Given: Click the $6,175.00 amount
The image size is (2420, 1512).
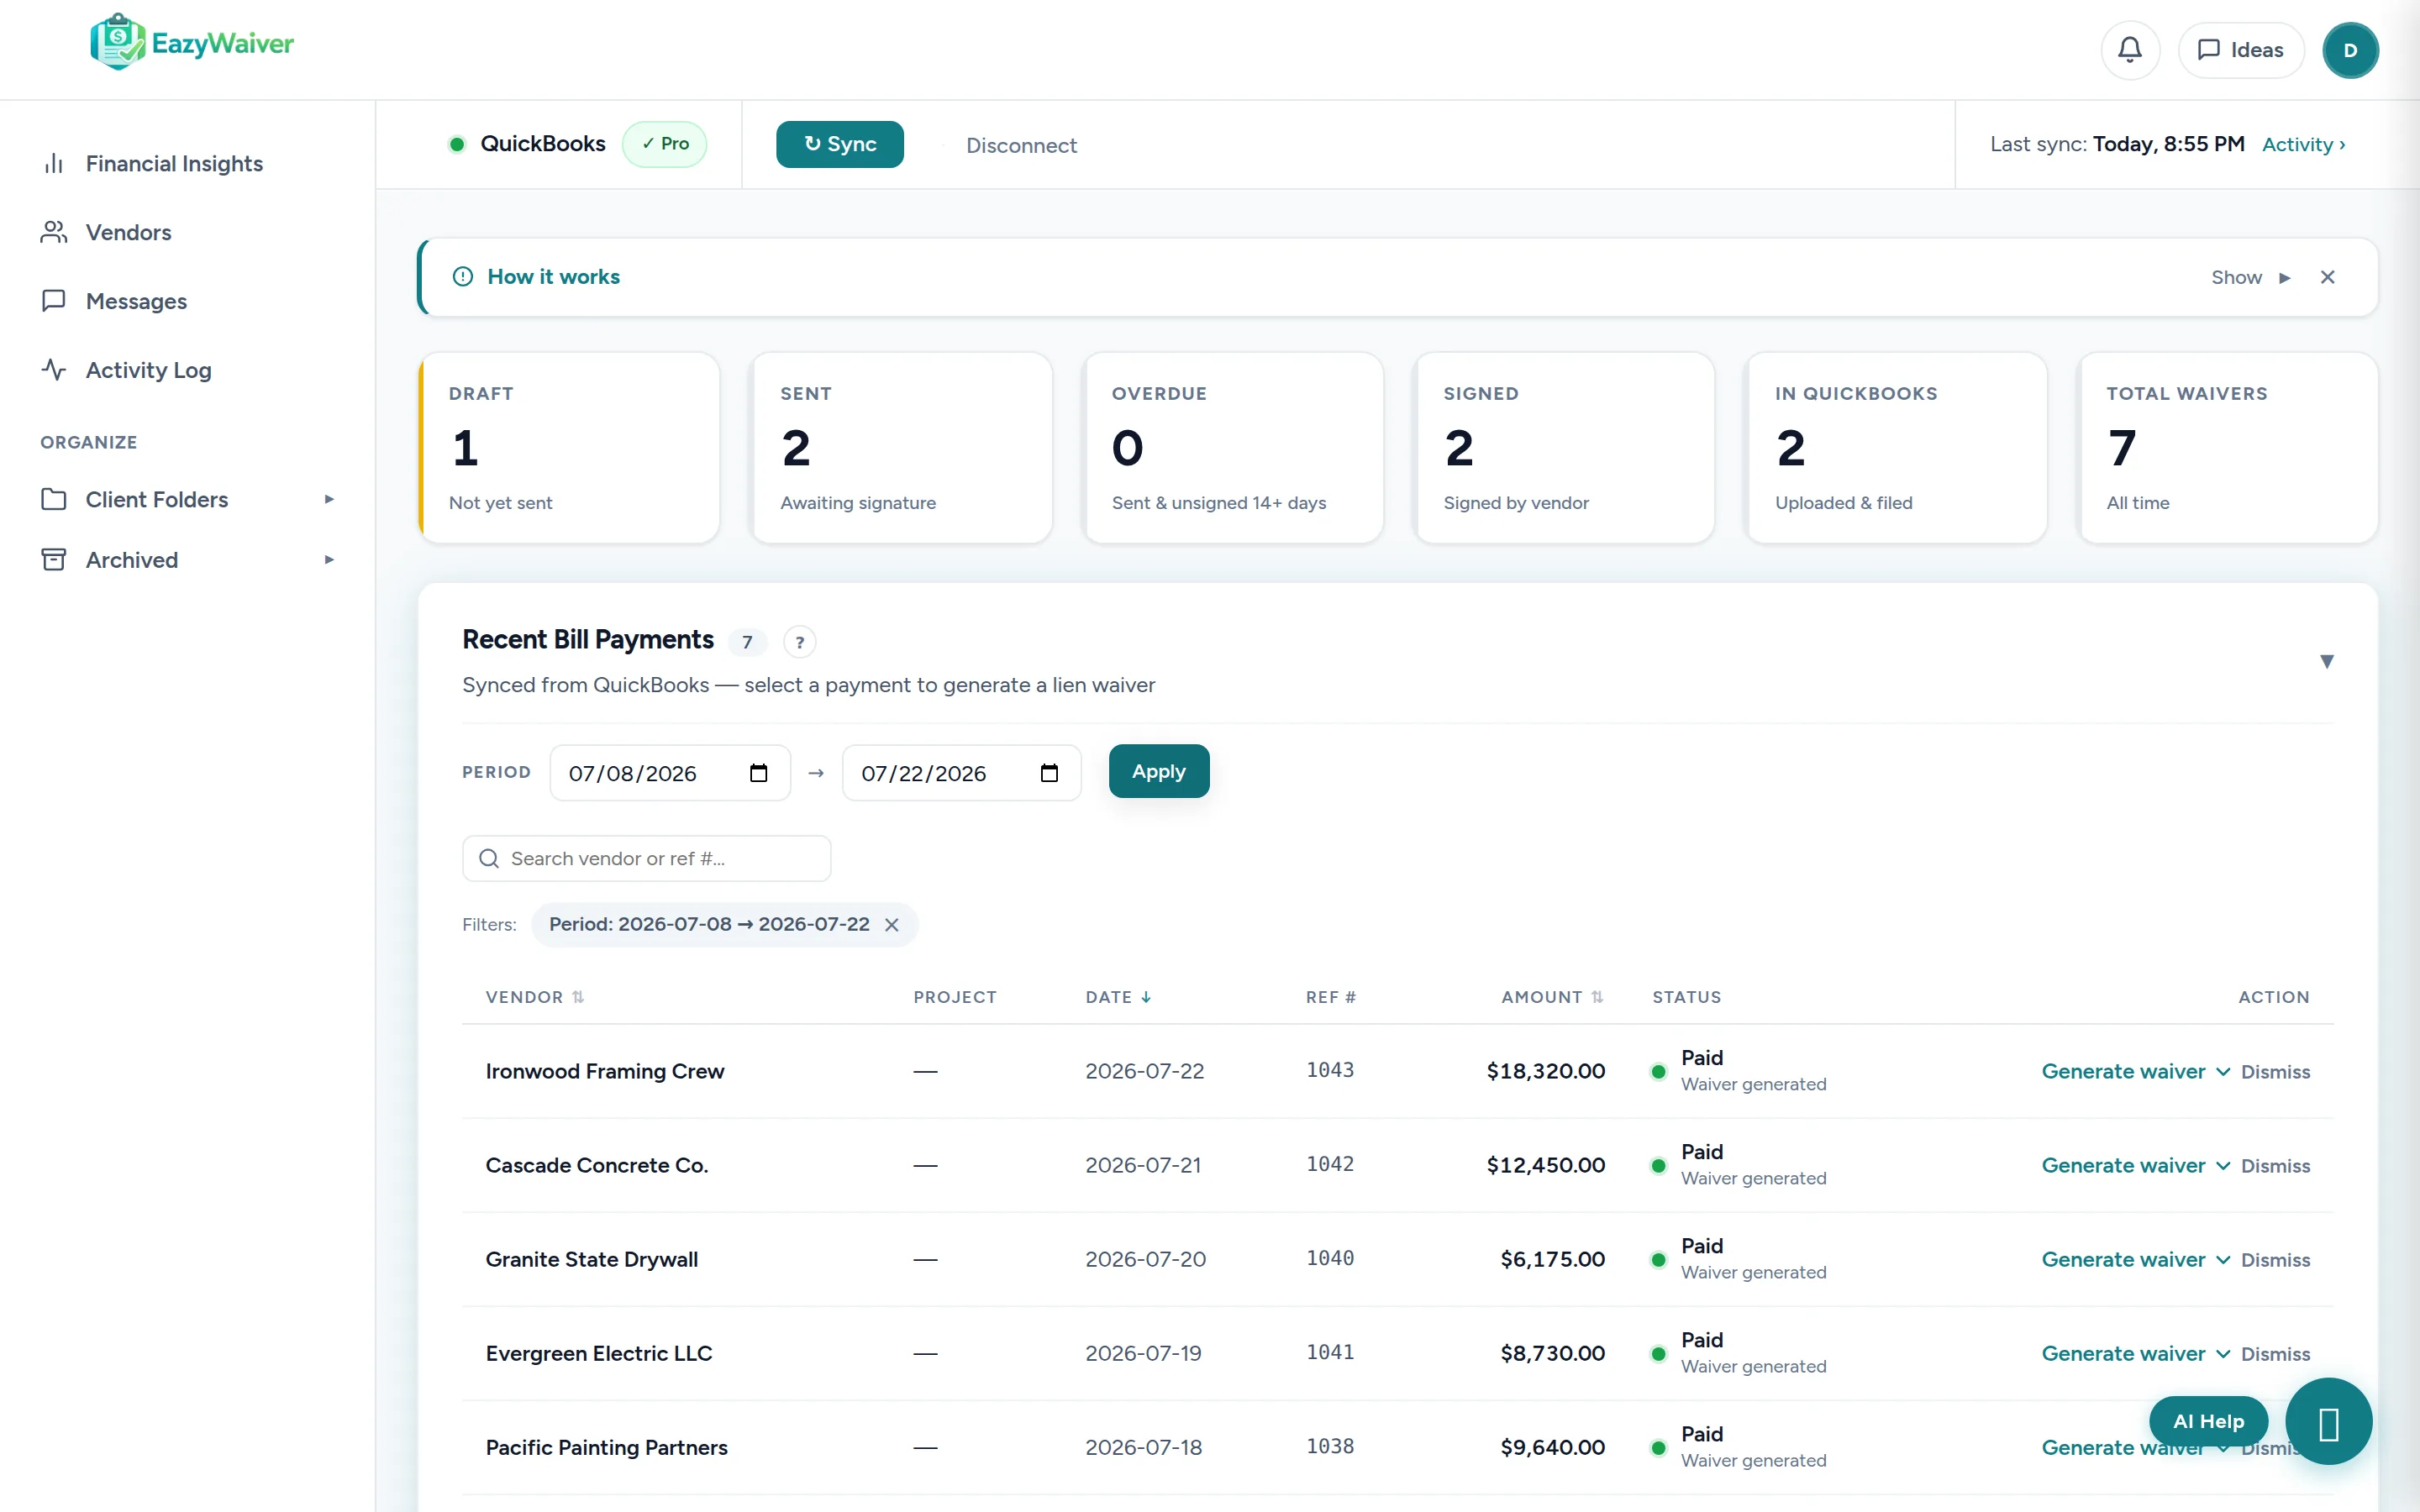Looking at the screenshot, I should 1552,1259.
